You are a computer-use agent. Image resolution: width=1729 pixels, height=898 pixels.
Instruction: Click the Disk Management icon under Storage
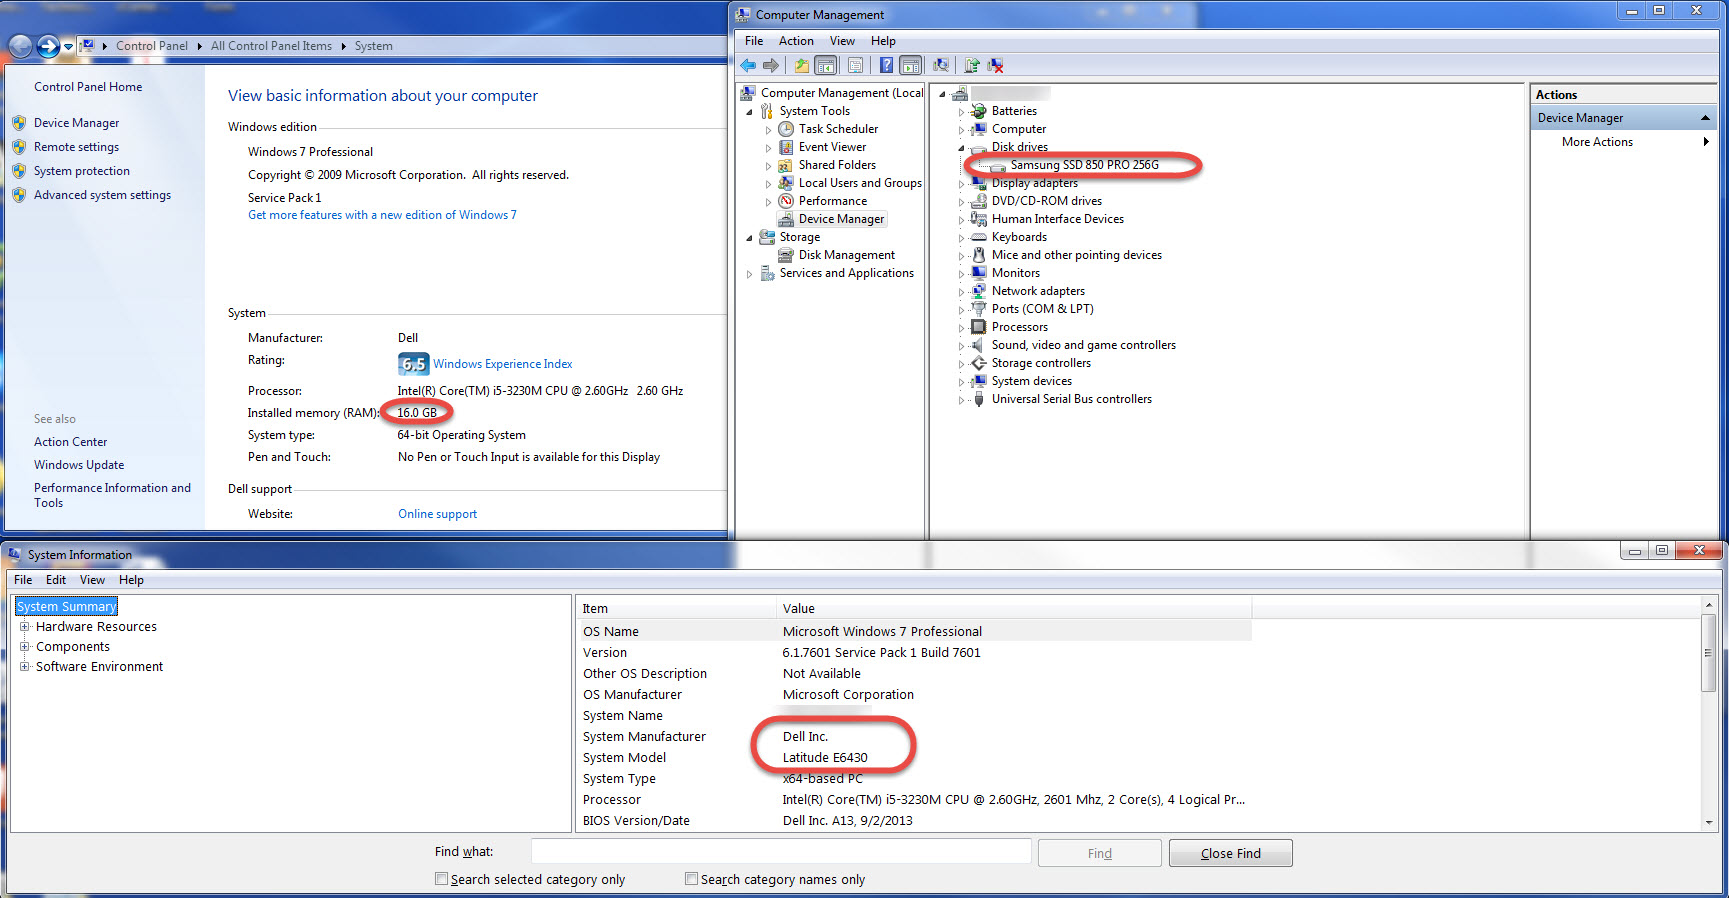pos(786,255)
